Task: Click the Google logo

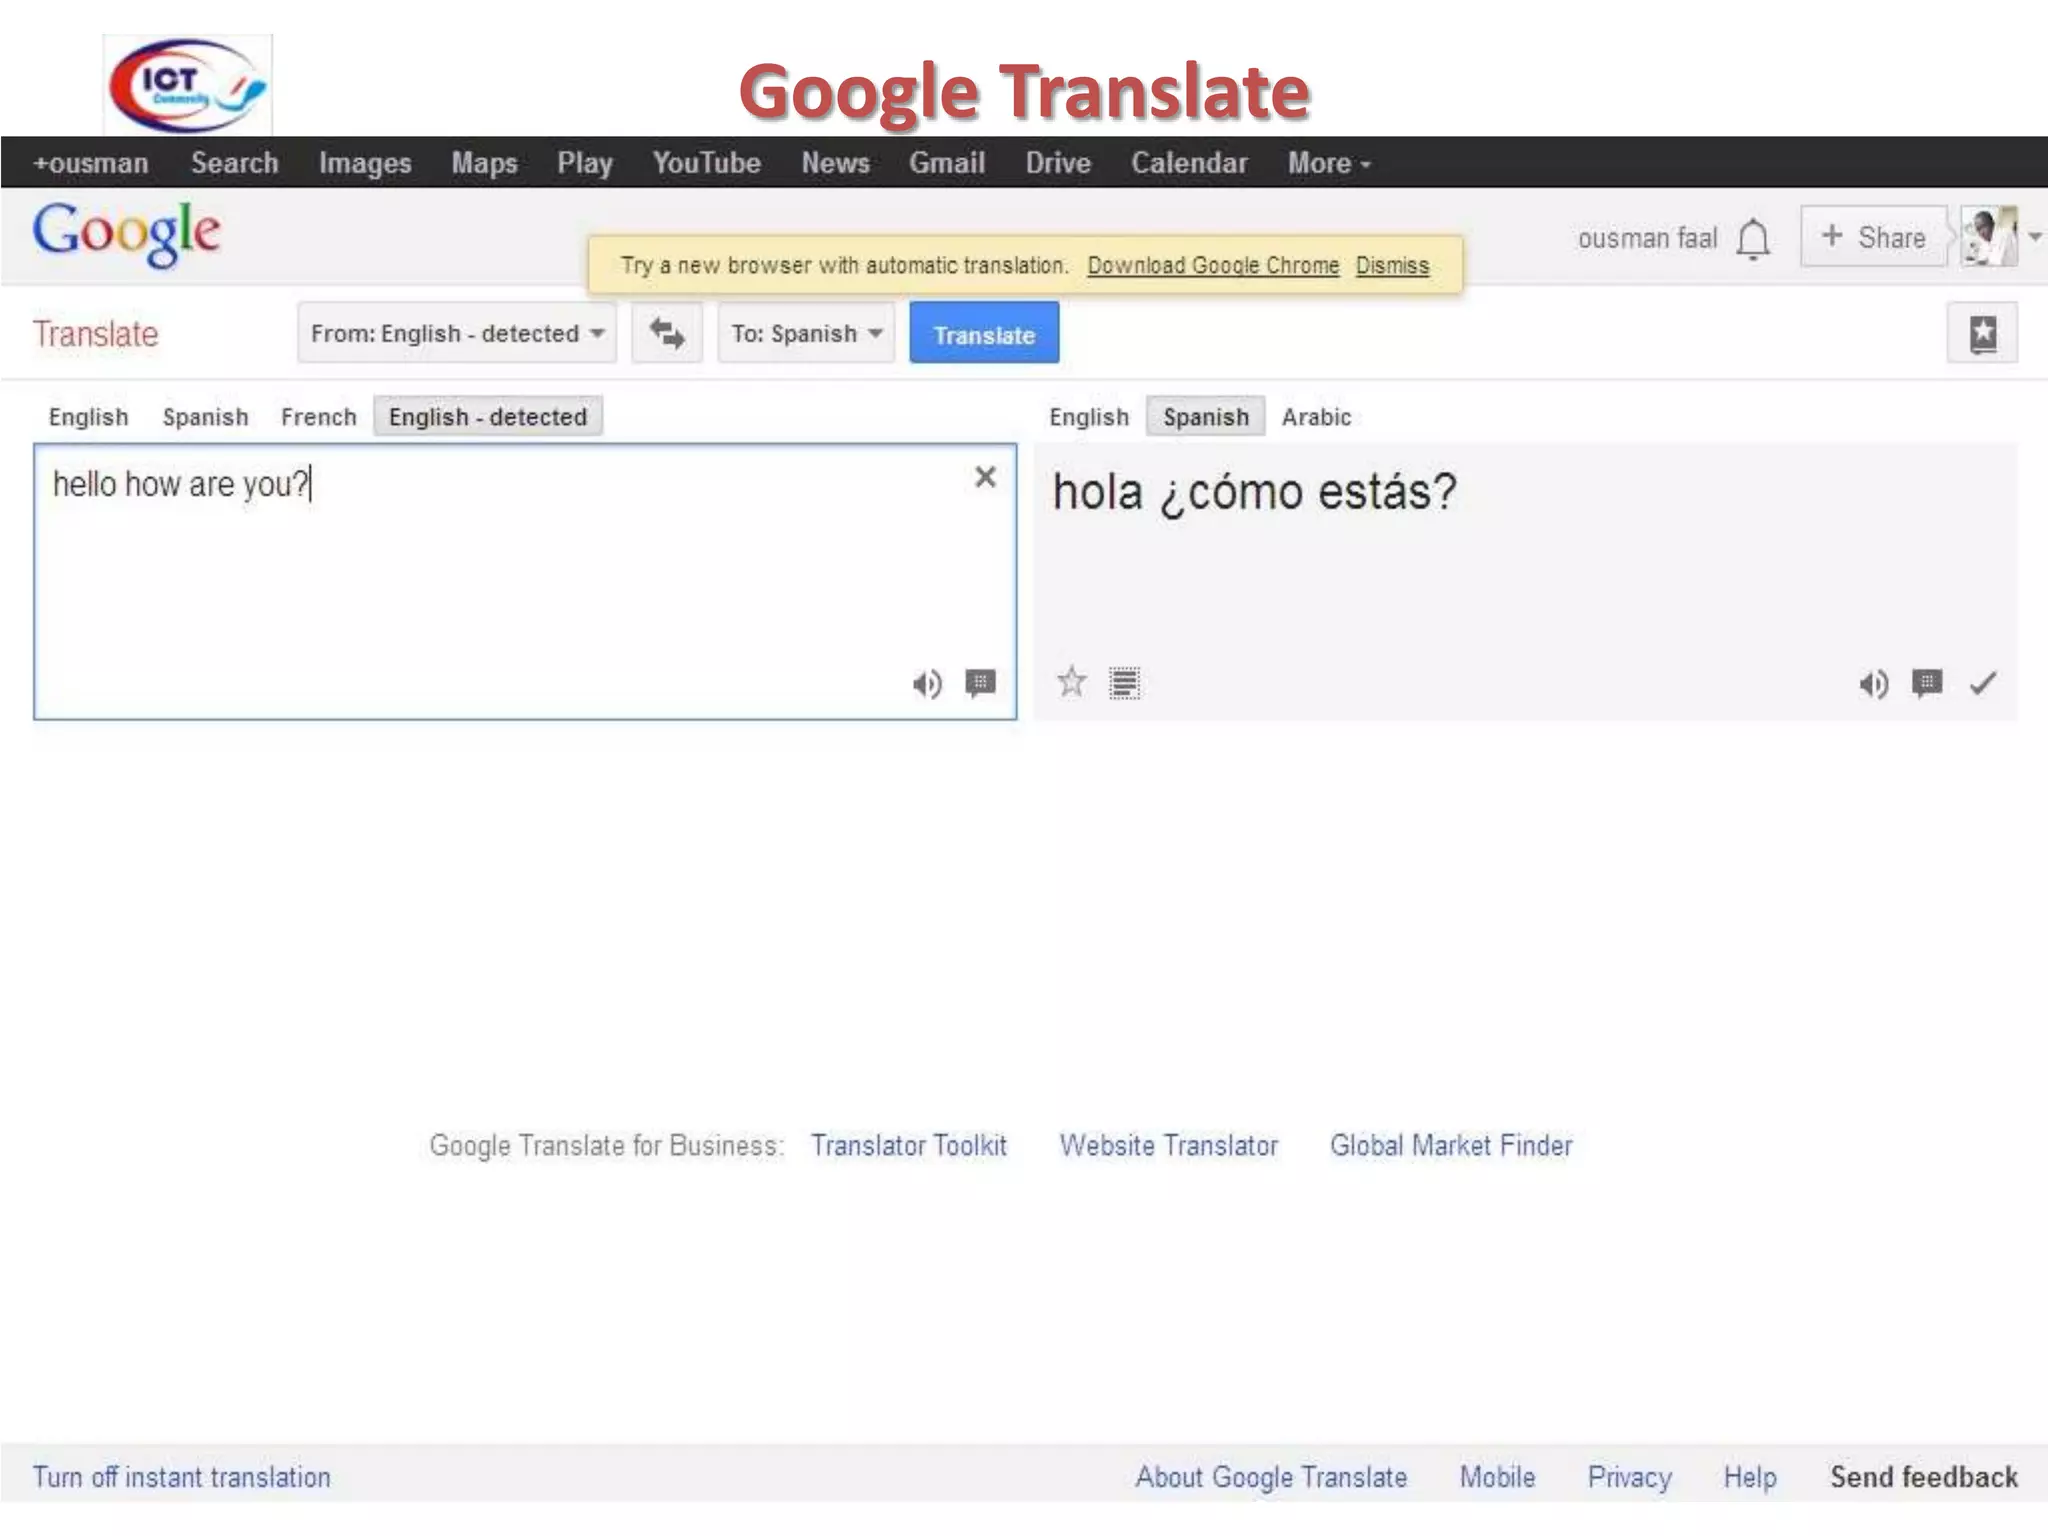Action: click(127, 235)
